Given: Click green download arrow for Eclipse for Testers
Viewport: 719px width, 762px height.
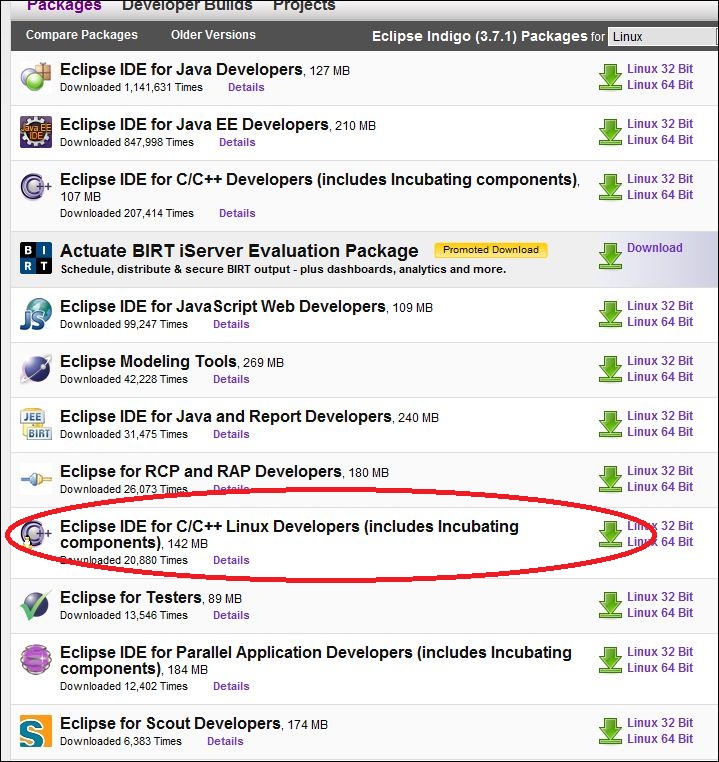Looking at the screenshot, I should pyautogui.click(x=610, y=605).
